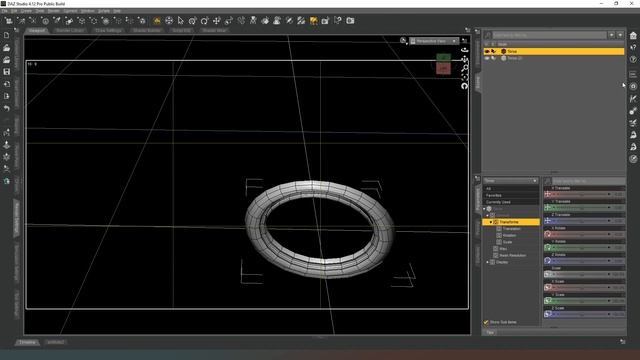Image resolution: width=640 pixels, height=360 pixels.
Task: Hide the selected Torus via eye icon
Action: click(x=487, y=51)
